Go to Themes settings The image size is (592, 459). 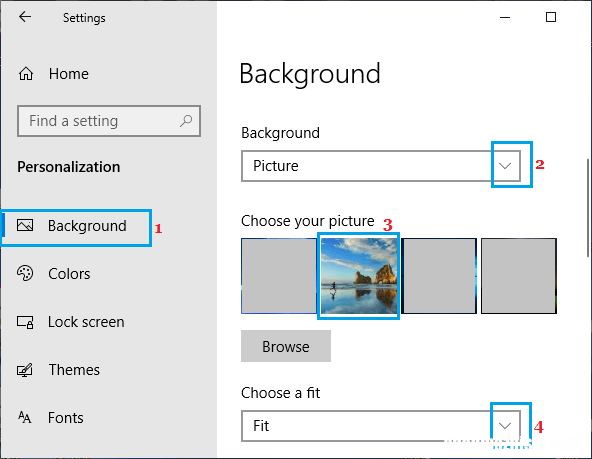[x=74, y=370]
